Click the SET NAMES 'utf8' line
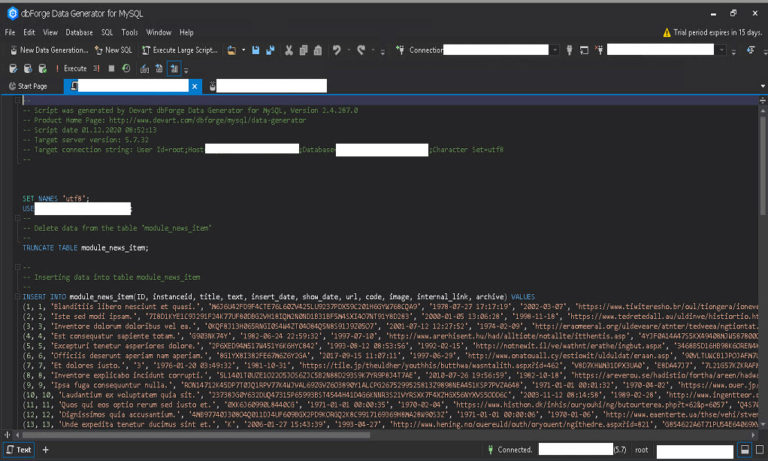The height and width of the screenshot is (461, 768). coord(56,199)
